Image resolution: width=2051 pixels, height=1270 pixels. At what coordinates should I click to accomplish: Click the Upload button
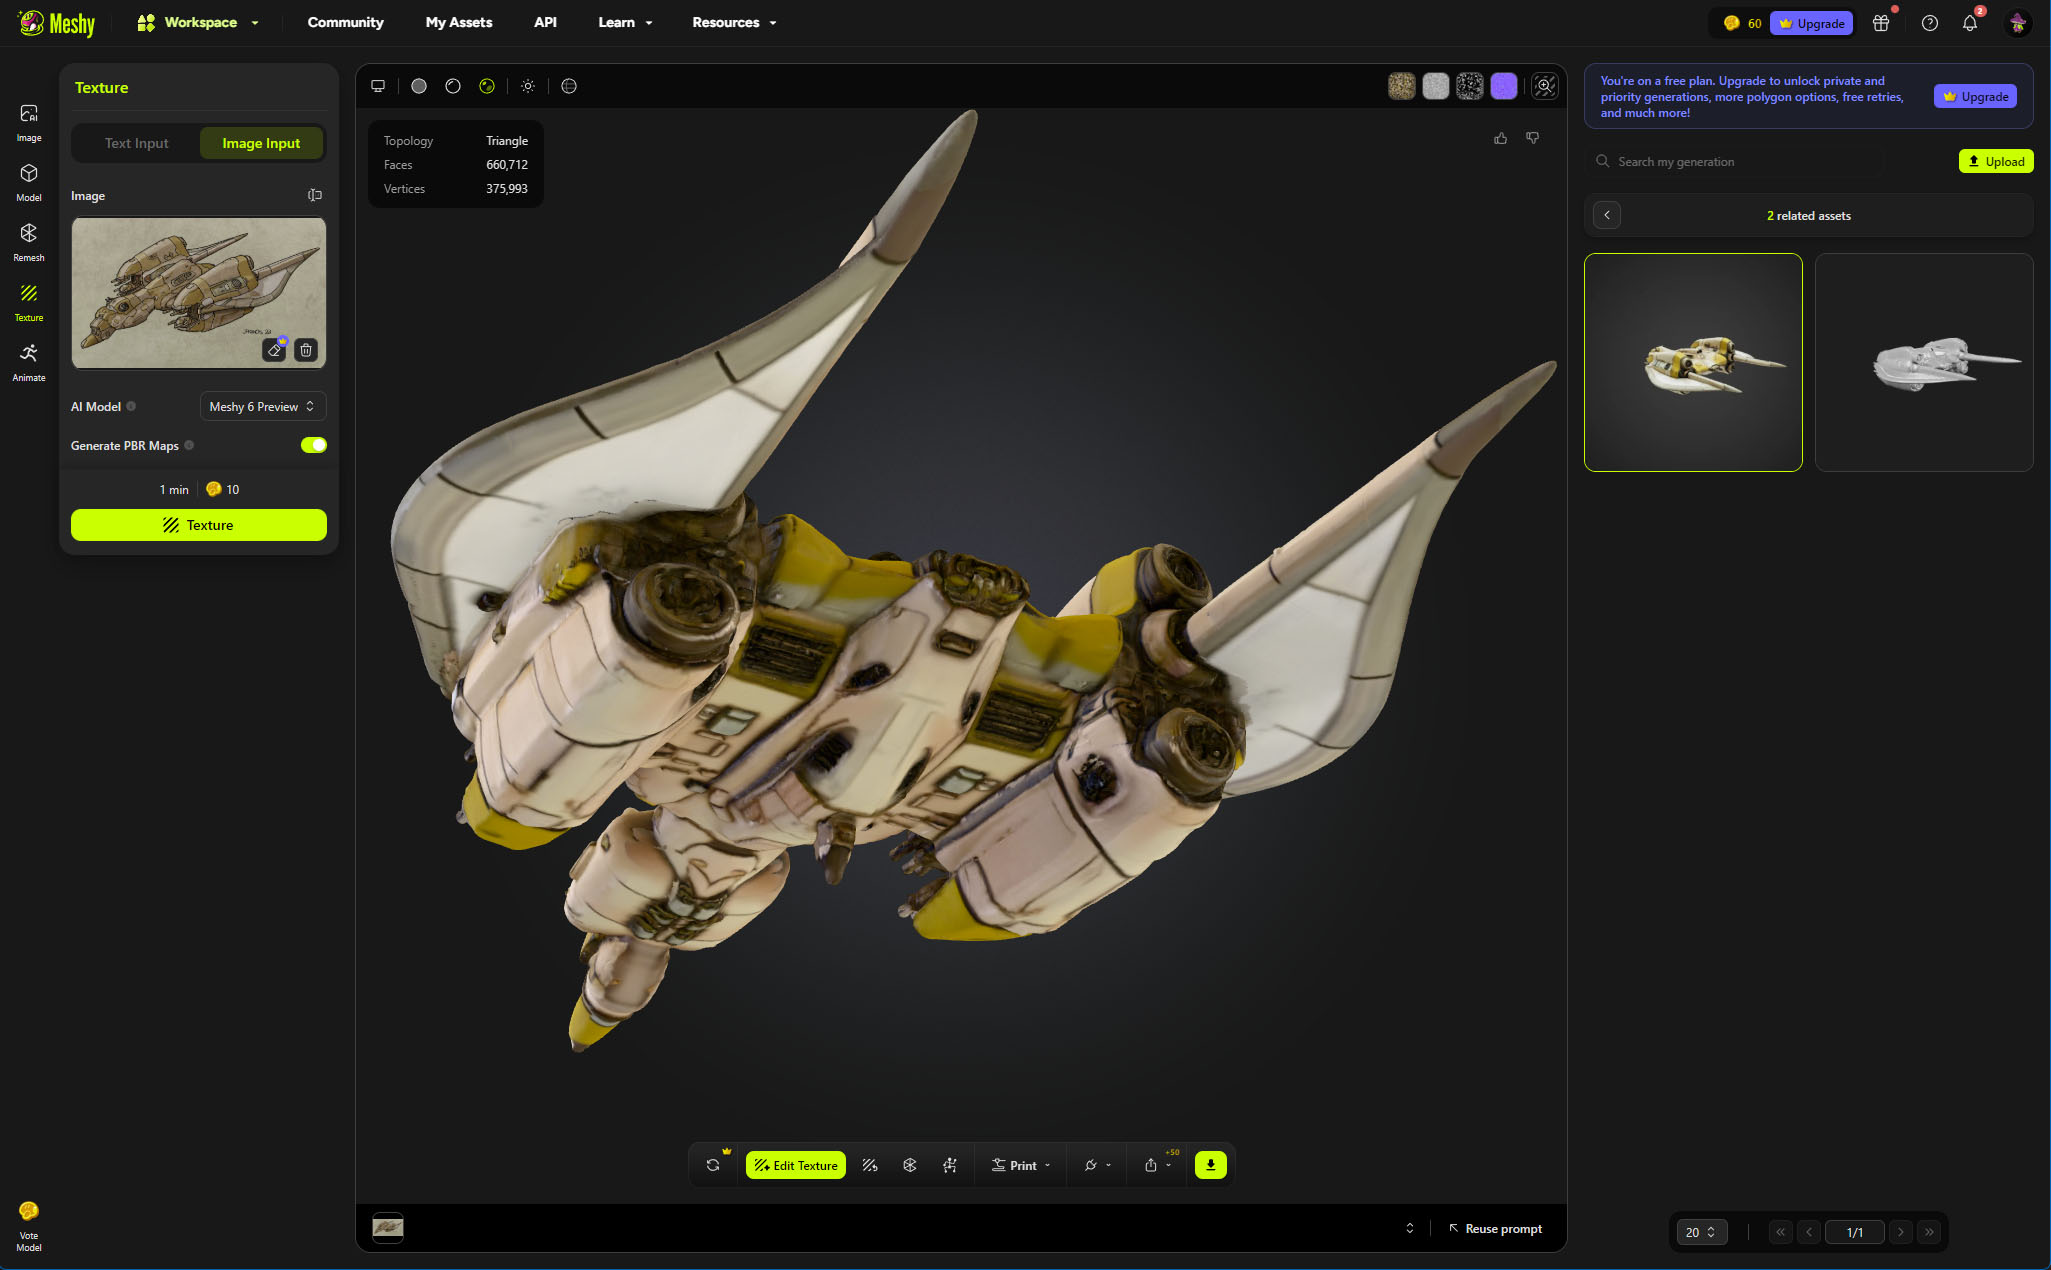[x=1996, y=161]
